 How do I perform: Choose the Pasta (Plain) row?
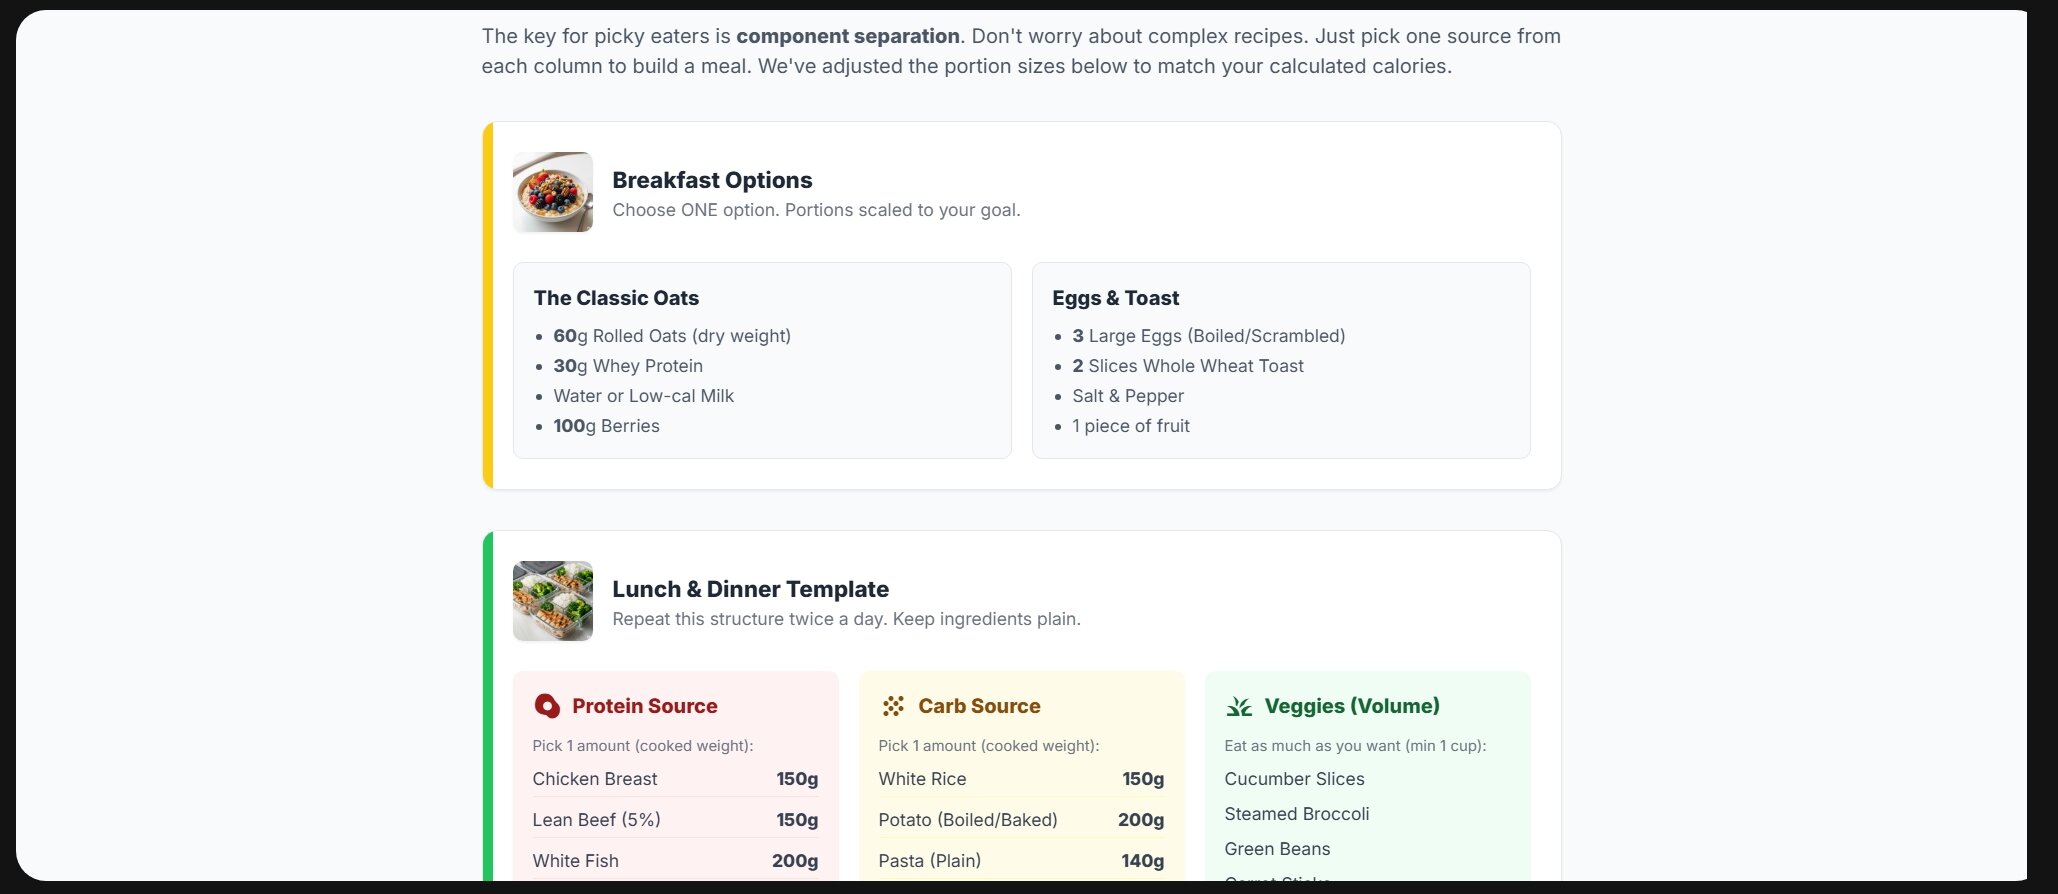[1021, 861]
